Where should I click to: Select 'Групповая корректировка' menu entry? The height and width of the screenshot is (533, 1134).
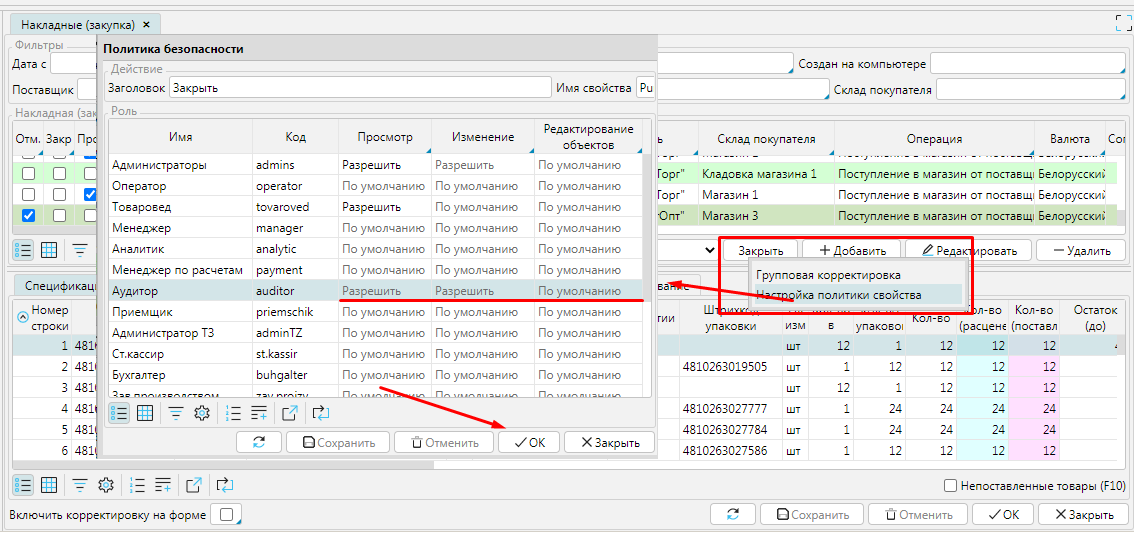(x=828, y=275)
